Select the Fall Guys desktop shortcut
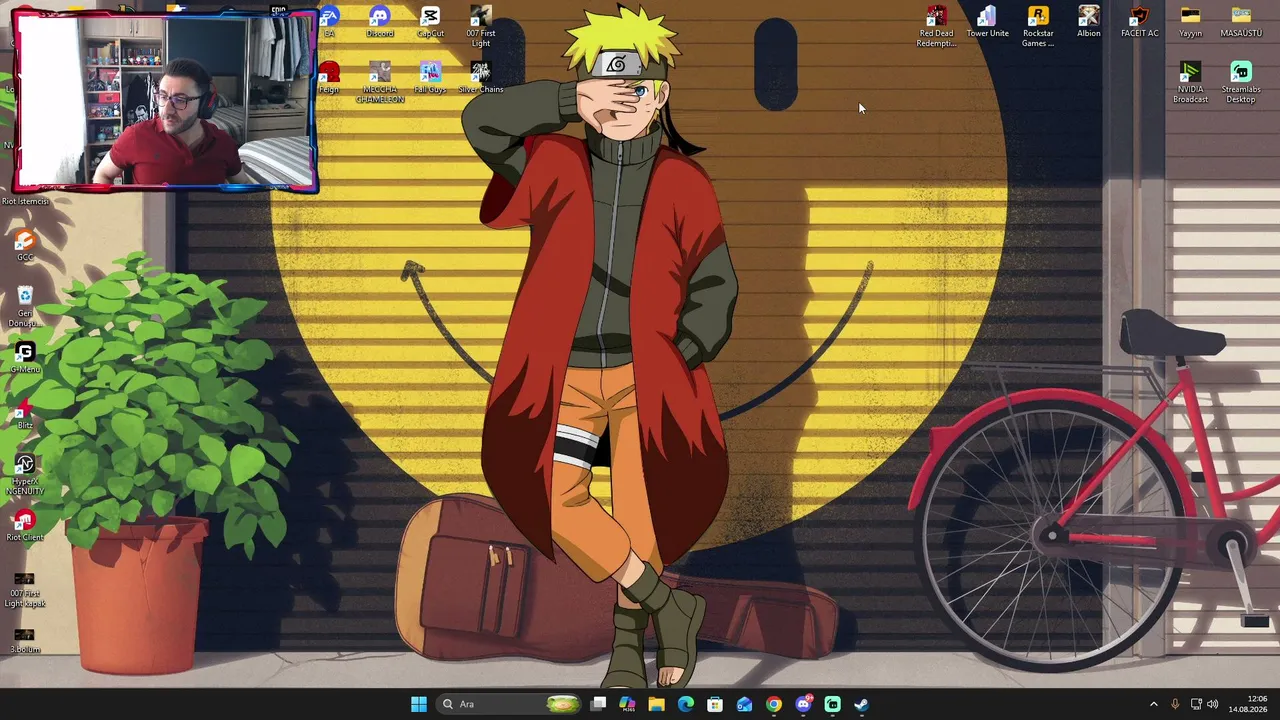 point(430,78)
